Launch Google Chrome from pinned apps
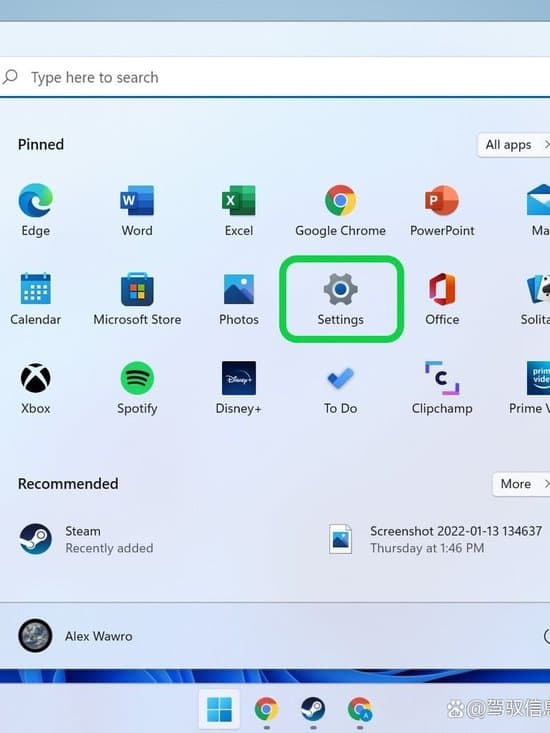Viewport: 550px width, 733px height. coord(340,210)
